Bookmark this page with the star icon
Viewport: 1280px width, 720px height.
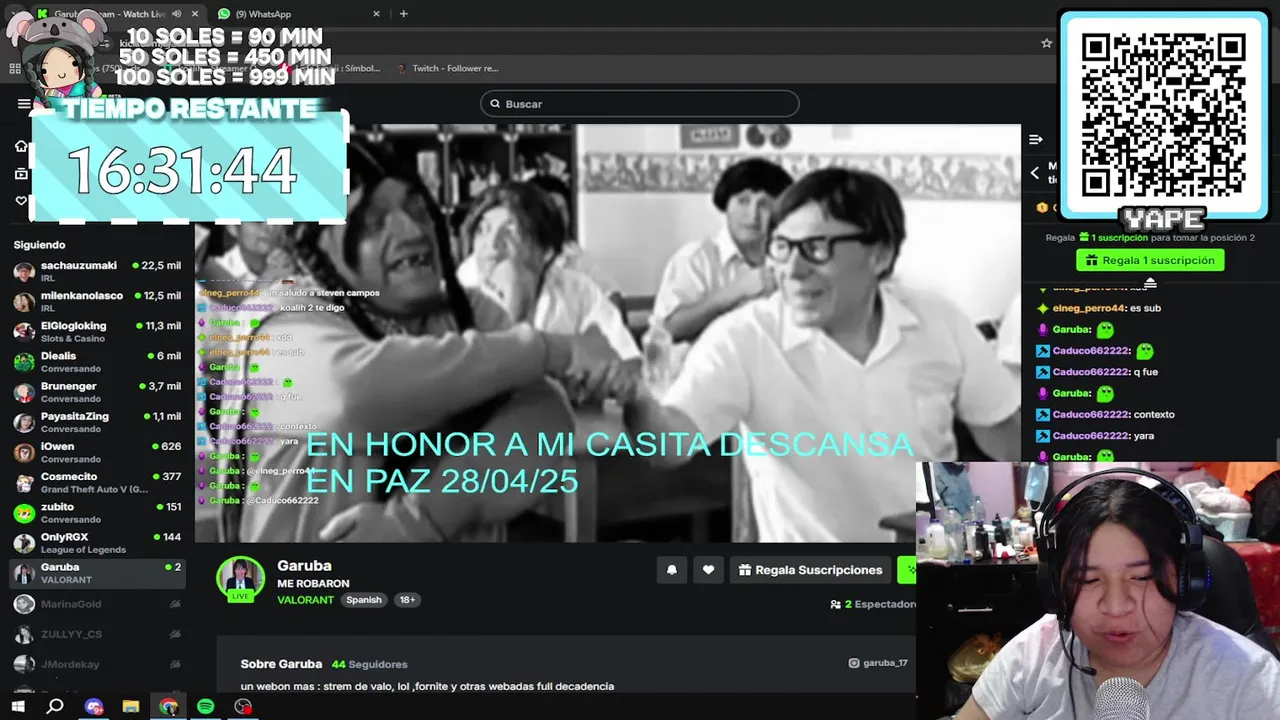coord(1046,43)
